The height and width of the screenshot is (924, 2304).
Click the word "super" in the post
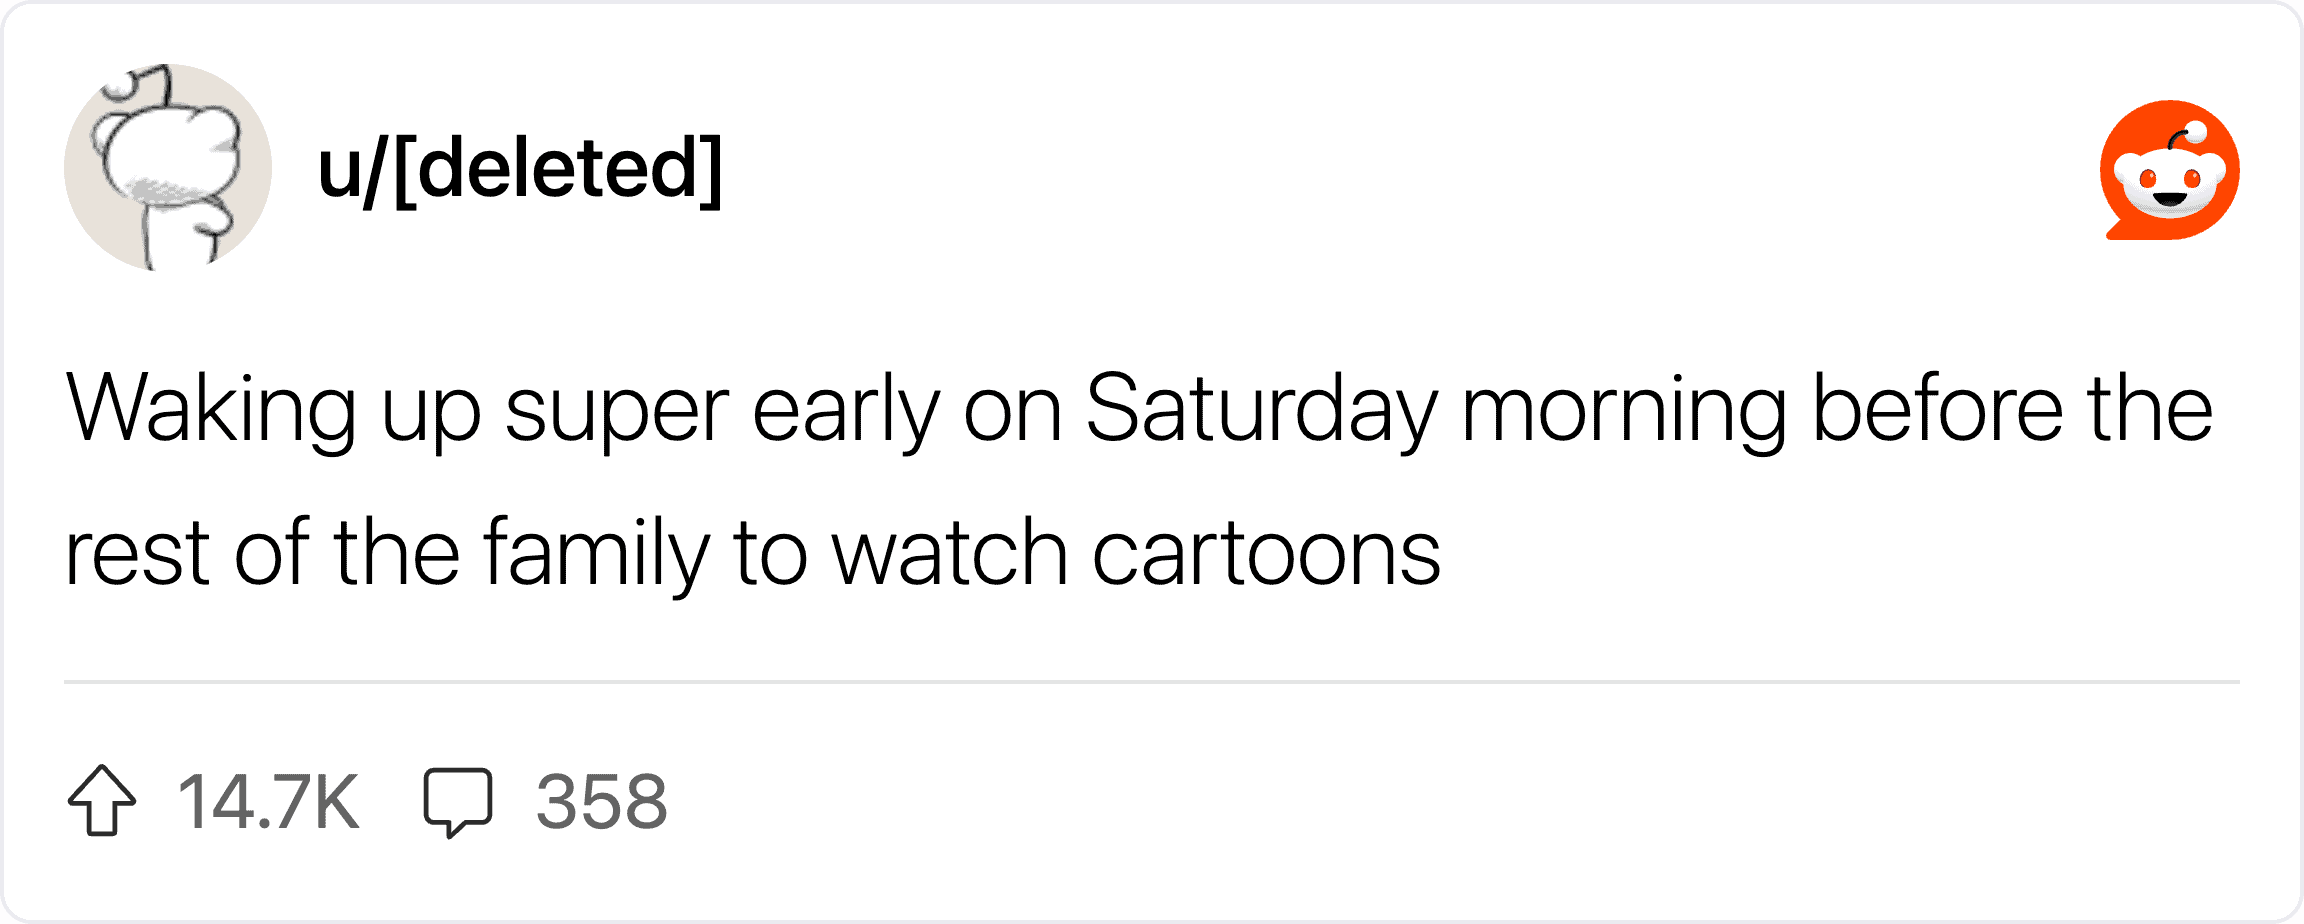(617, 410)
